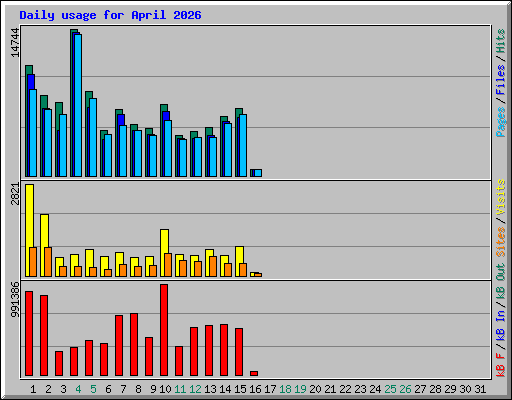Click the 'Sites' legend label
The height and width of the screenshot is (400, 512).
pyautogui.click(x=501, y=242)
